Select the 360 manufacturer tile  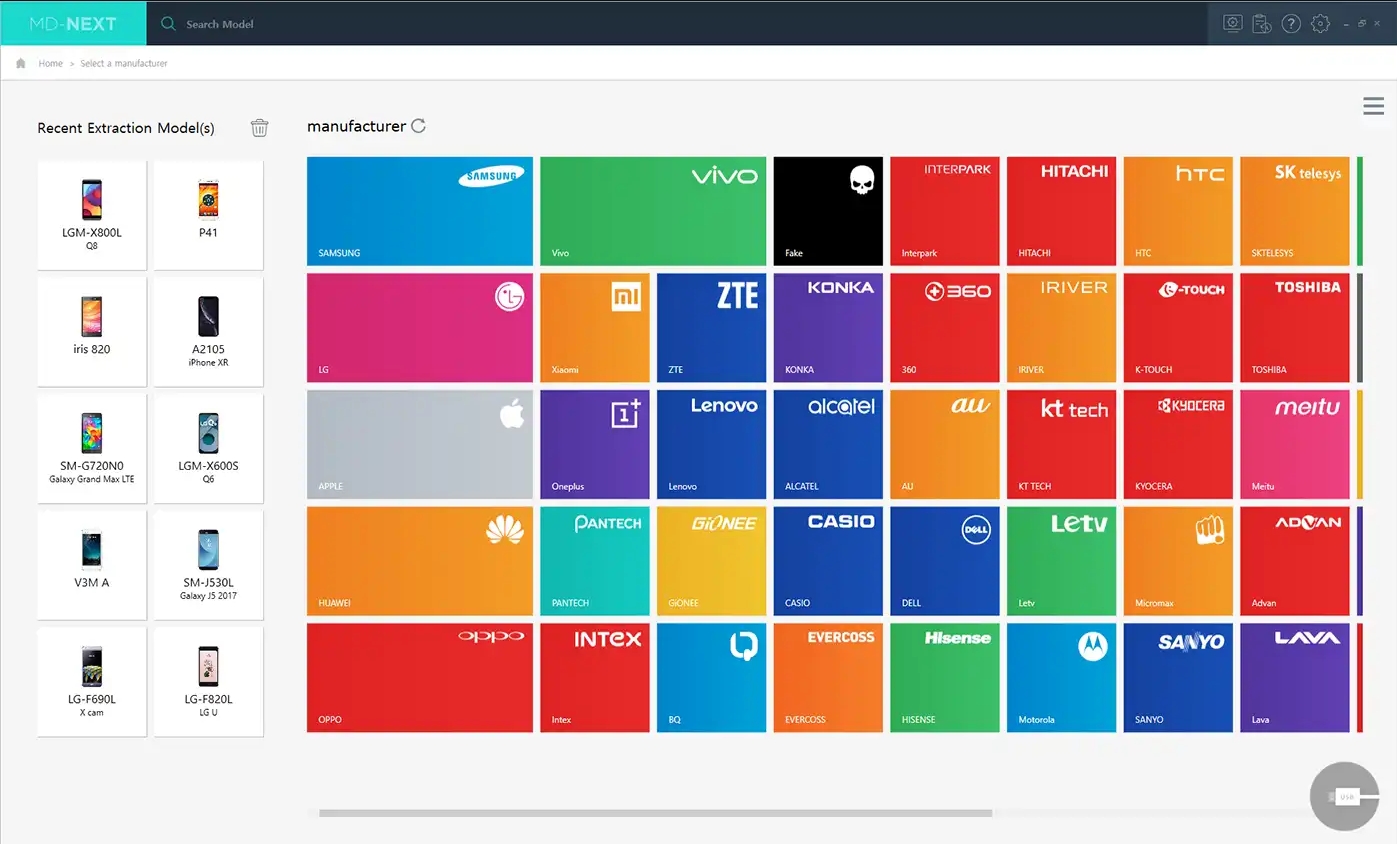[x=945, y=328]
